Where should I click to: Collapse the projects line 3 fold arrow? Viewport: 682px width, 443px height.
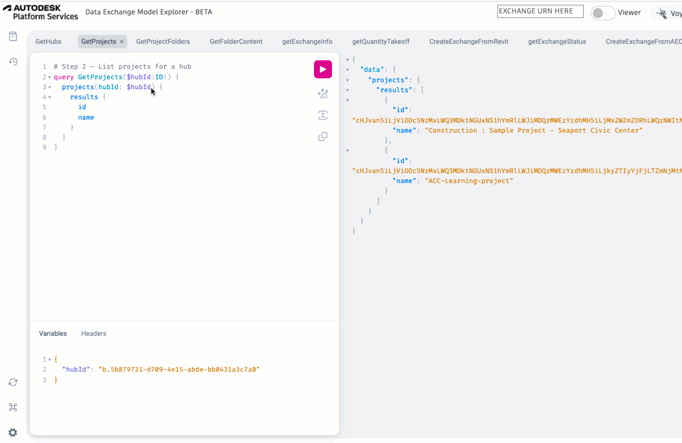(50, 87)
